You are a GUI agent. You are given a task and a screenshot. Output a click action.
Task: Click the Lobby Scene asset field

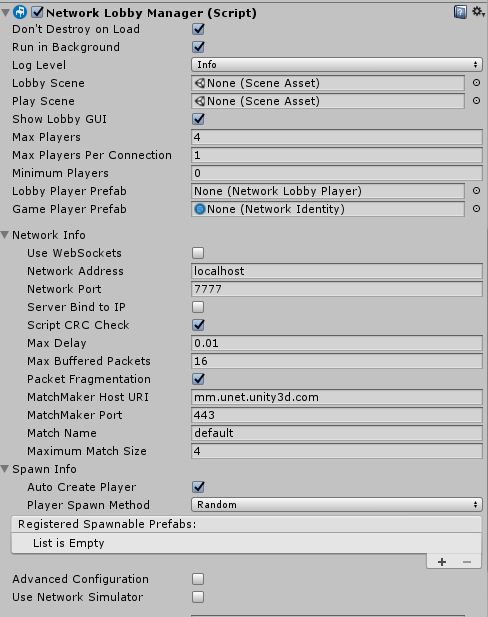tap(328, 83)
